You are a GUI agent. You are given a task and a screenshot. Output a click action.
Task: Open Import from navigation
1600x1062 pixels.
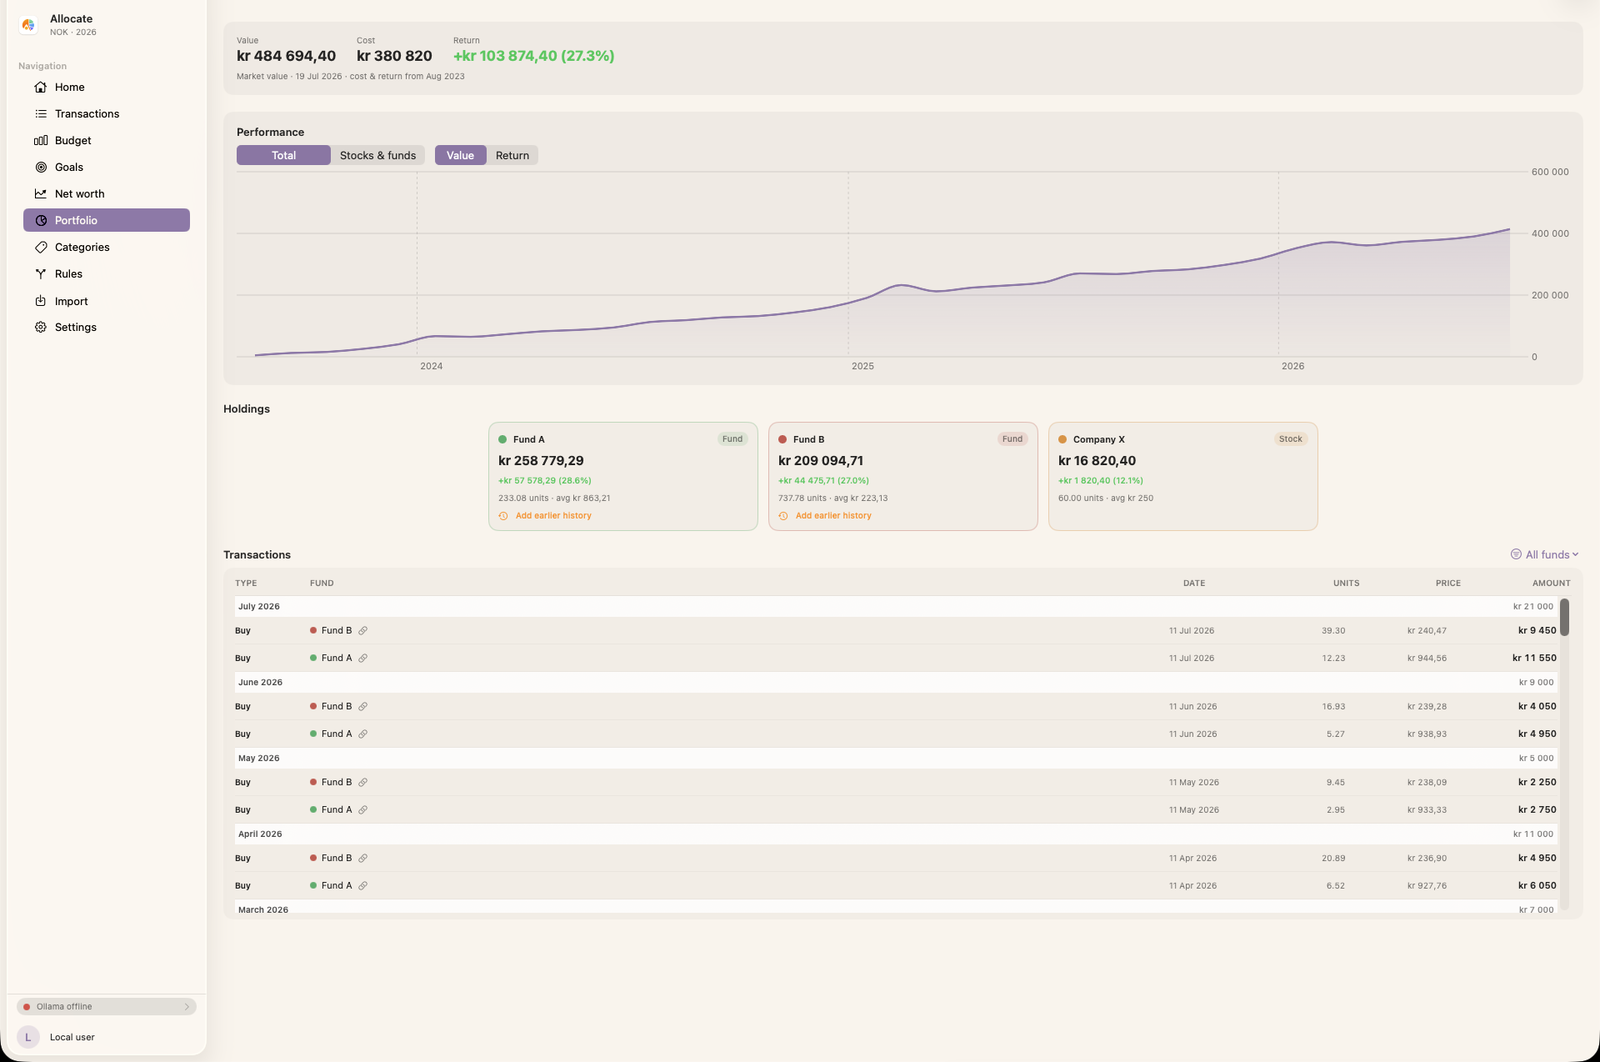tap(106, 301)
